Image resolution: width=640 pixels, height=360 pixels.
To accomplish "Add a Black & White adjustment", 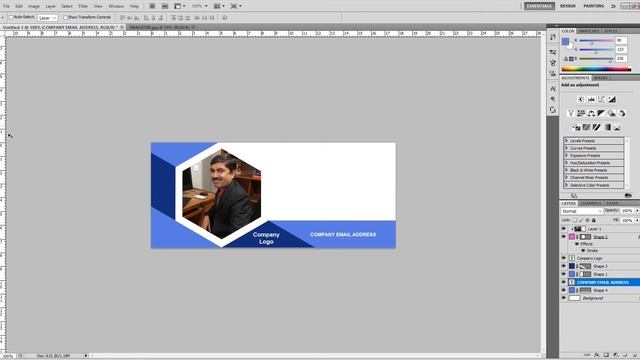I will point(601,113).
